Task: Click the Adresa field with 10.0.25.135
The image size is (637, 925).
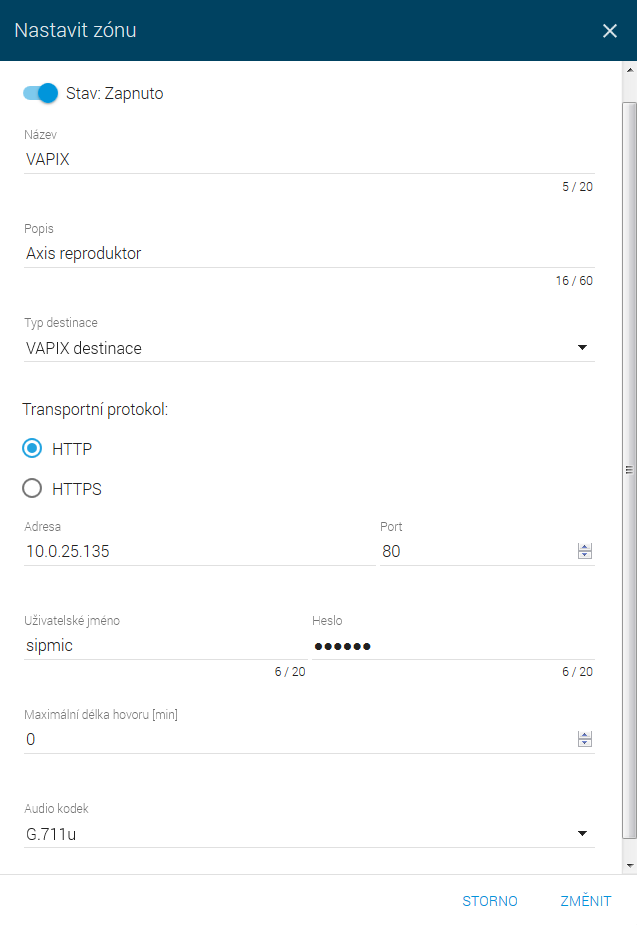Action: click(198, 551)
